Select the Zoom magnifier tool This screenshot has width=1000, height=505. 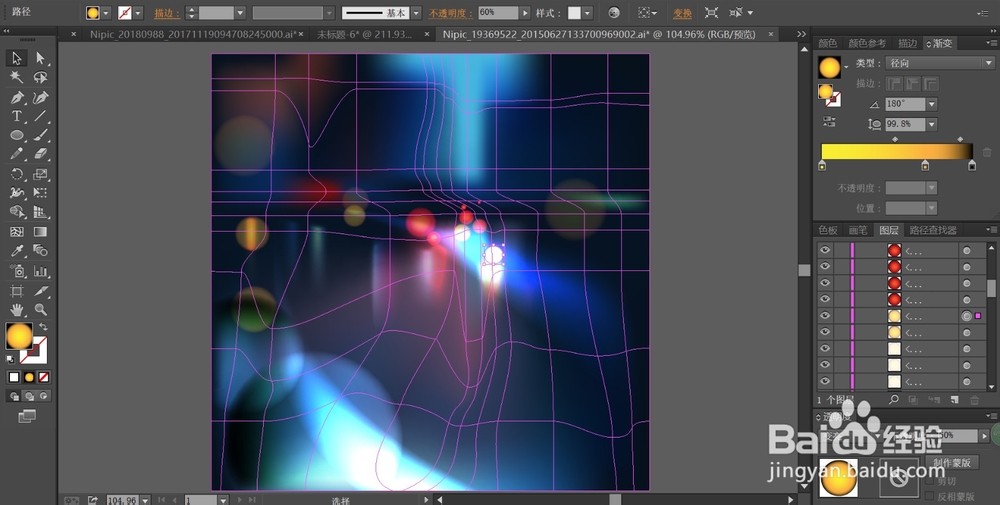point(40,310)
